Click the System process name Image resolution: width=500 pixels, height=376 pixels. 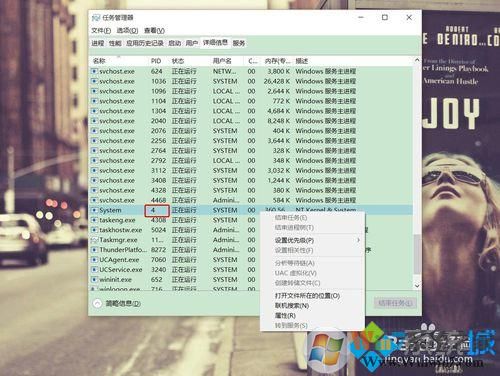[110, 210]
